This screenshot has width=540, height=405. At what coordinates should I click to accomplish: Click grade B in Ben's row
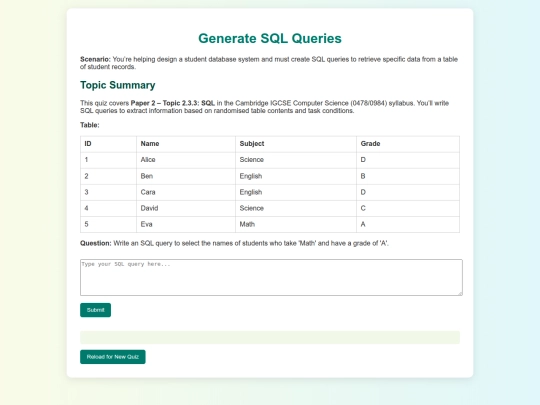pos(408,176)
